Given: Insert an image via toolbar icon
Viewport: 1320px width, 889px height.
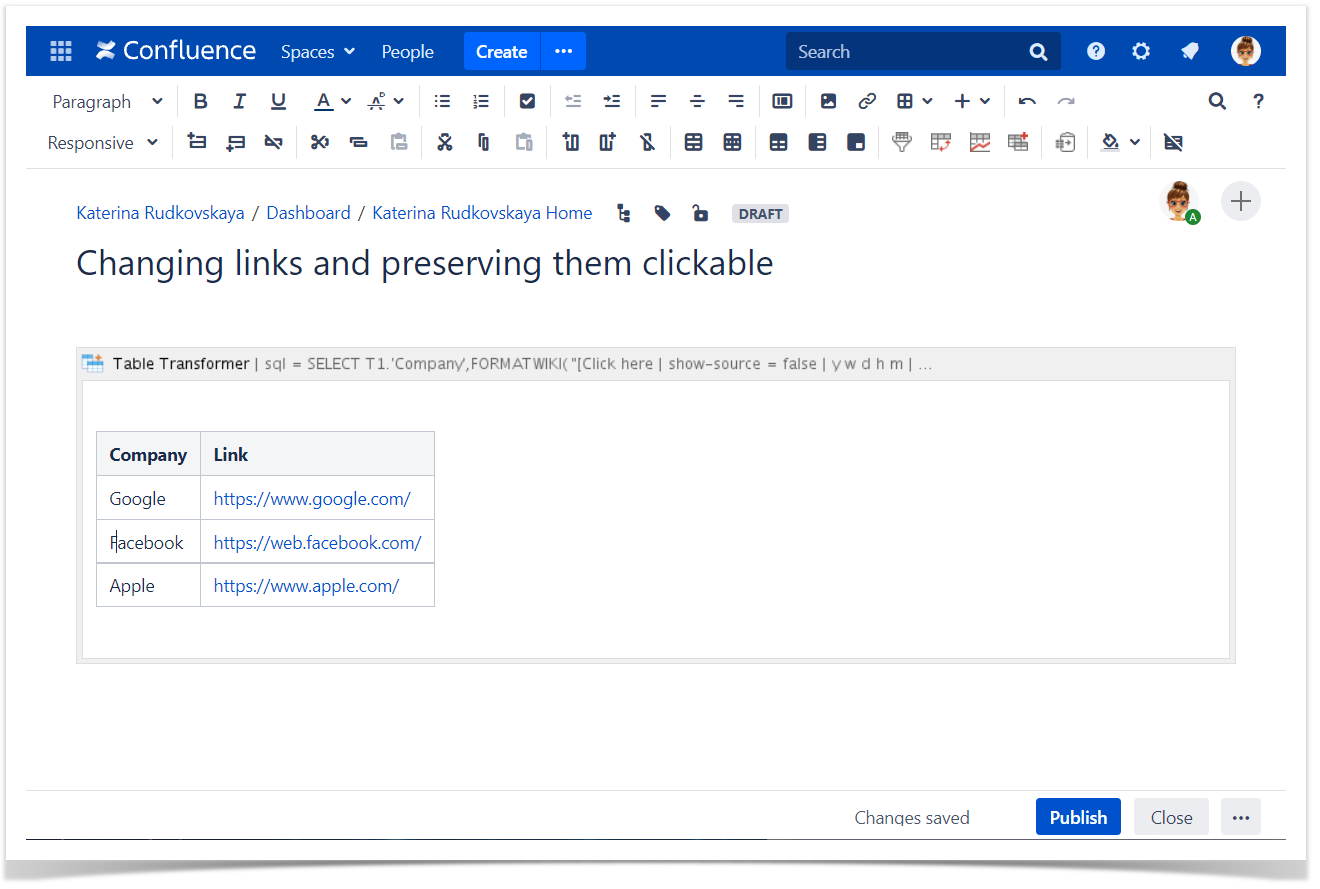Looking at the screenshot, I should [828, 101].
